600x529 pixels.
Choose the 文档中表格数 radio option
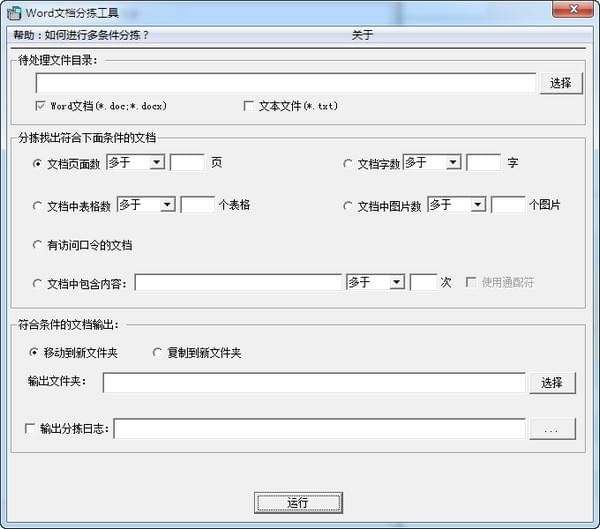pos(37,205)
